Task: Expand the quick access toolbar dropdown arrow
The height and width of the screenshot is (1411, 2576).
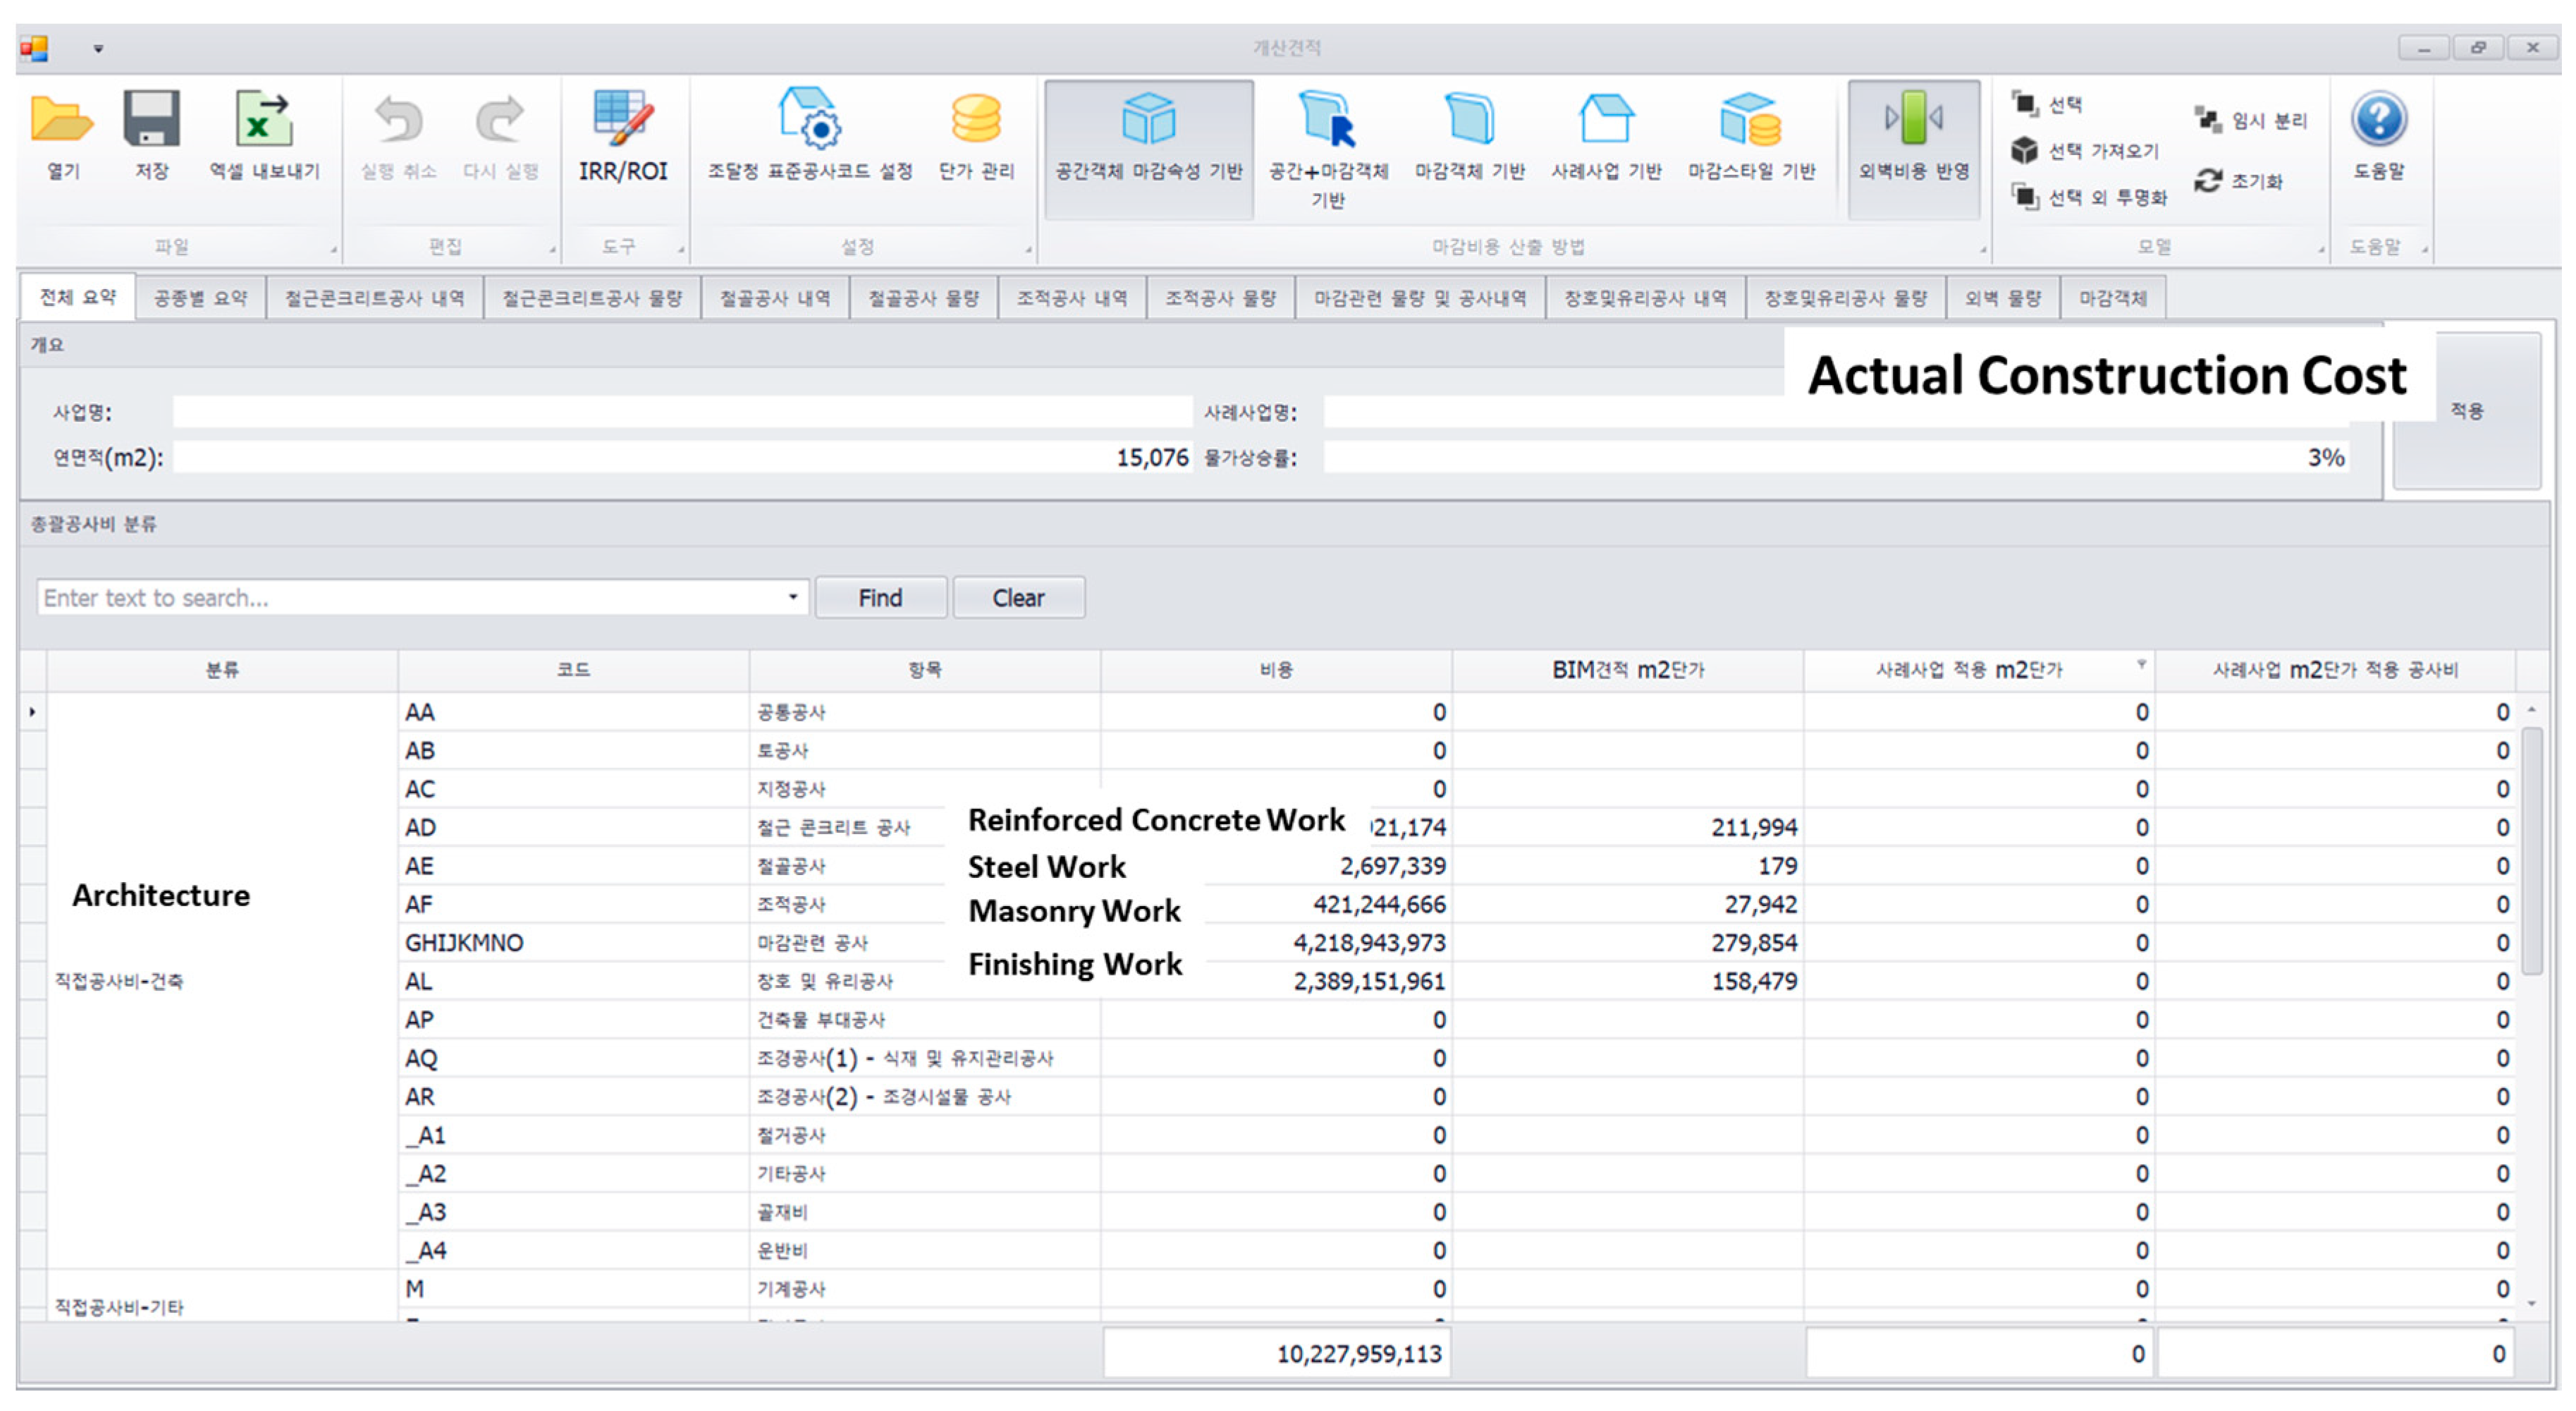Action: (98, 48)
